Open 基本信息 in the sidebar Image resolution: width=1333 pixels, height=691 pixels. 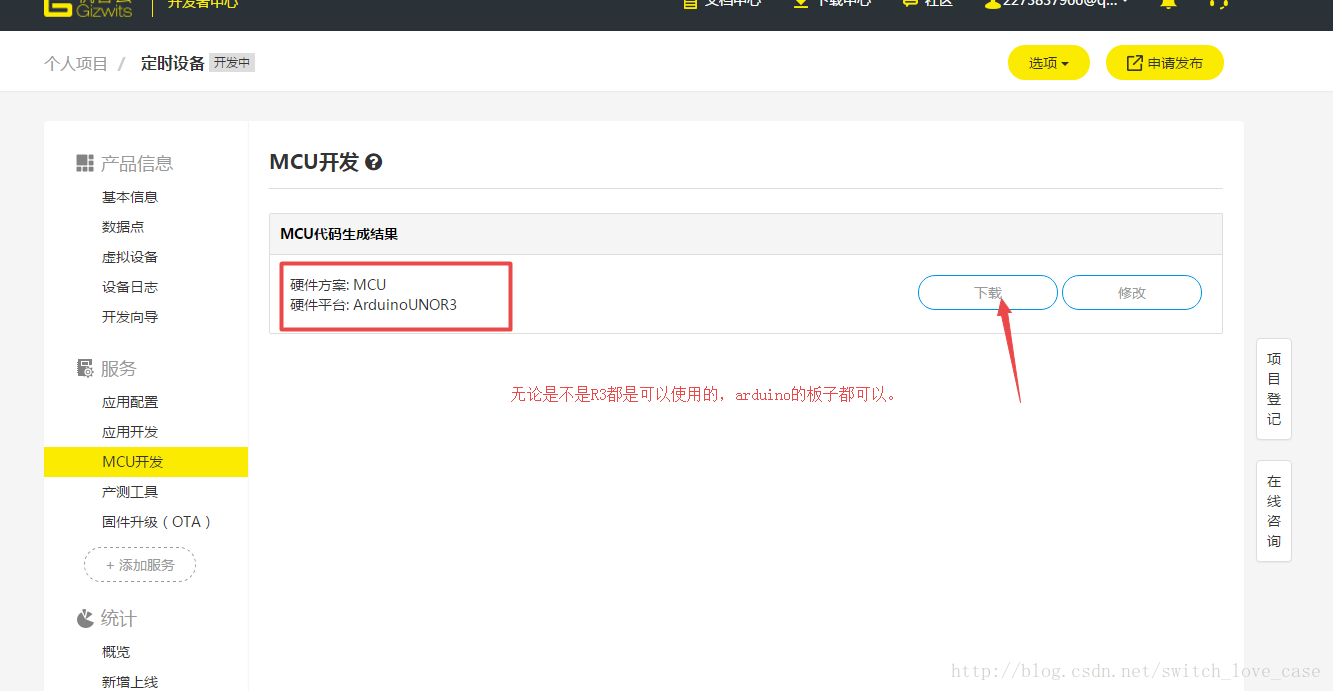pos(130,197)
